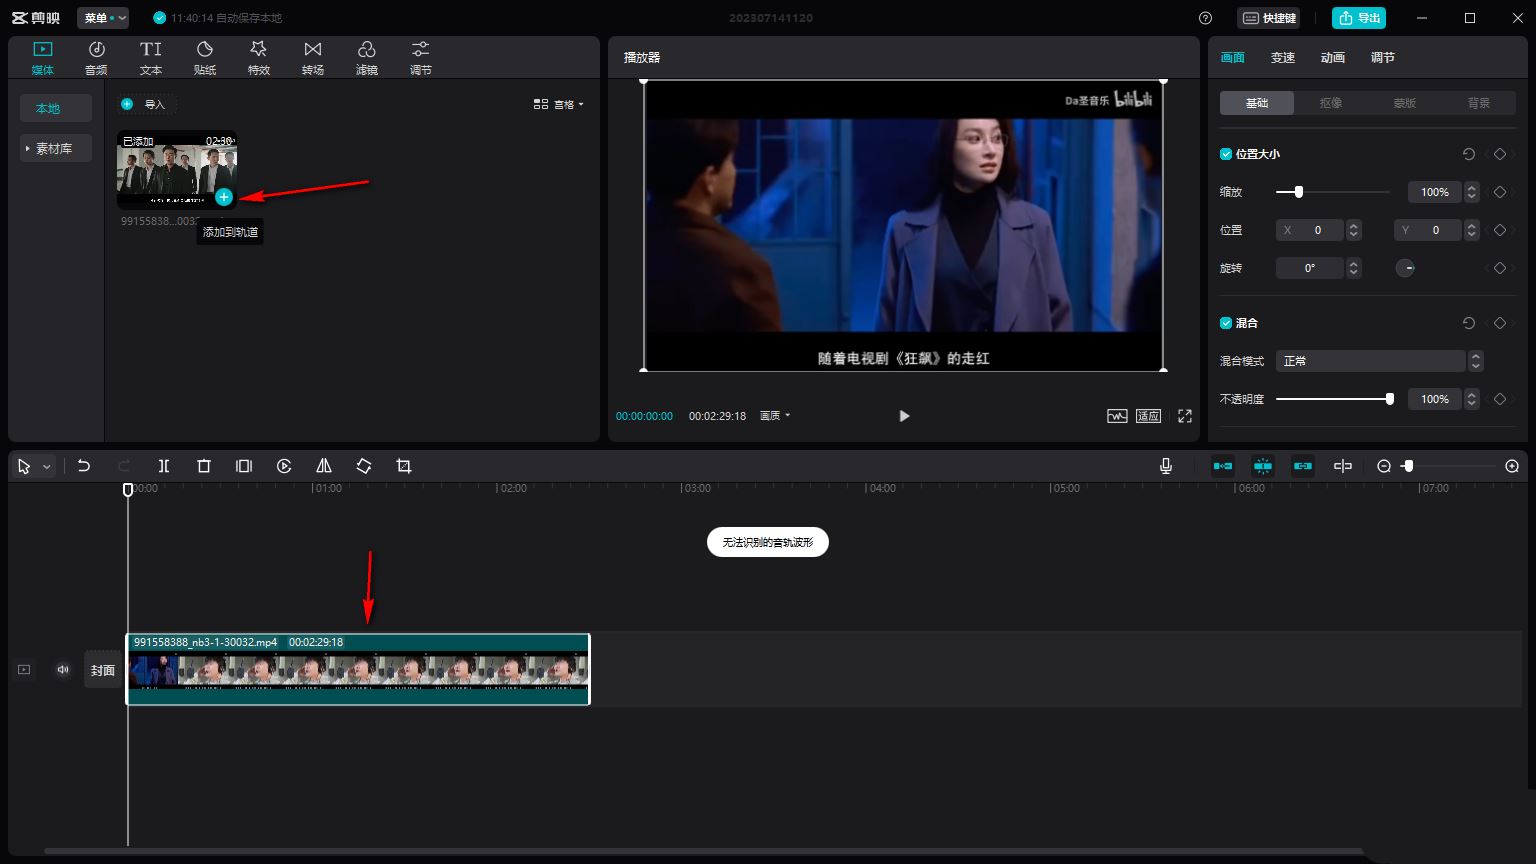Enter fullscreen preview mode
The height and width of the screenshot is (864, 1536).
[x=1185, y=416]
